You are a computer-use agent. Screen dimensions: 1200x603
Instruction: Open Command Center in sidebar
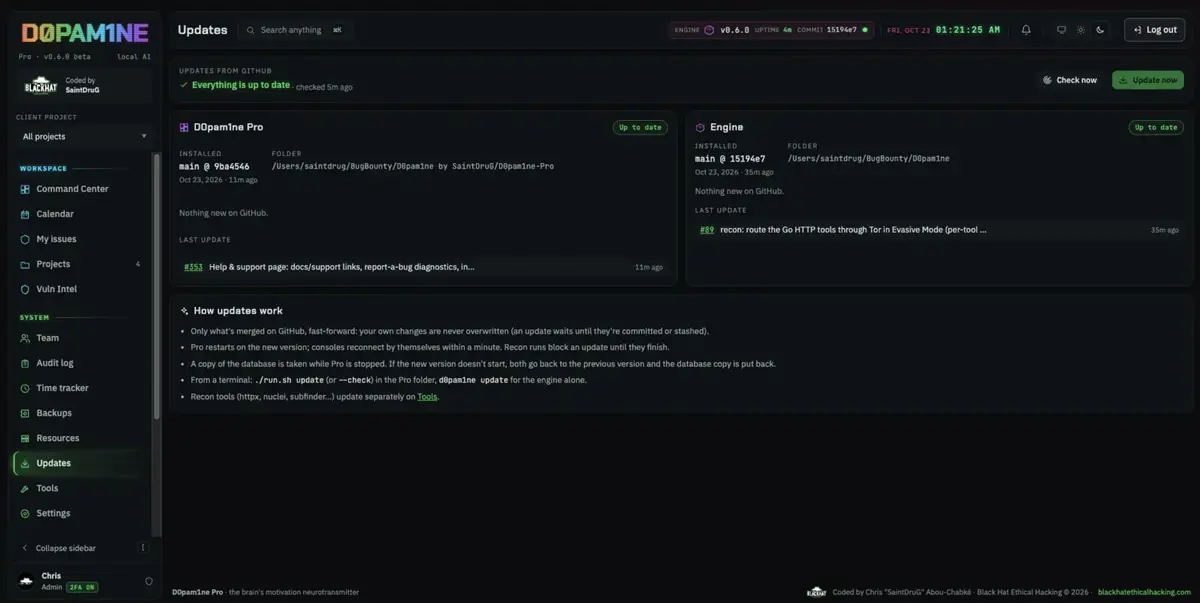pos(72,189)
